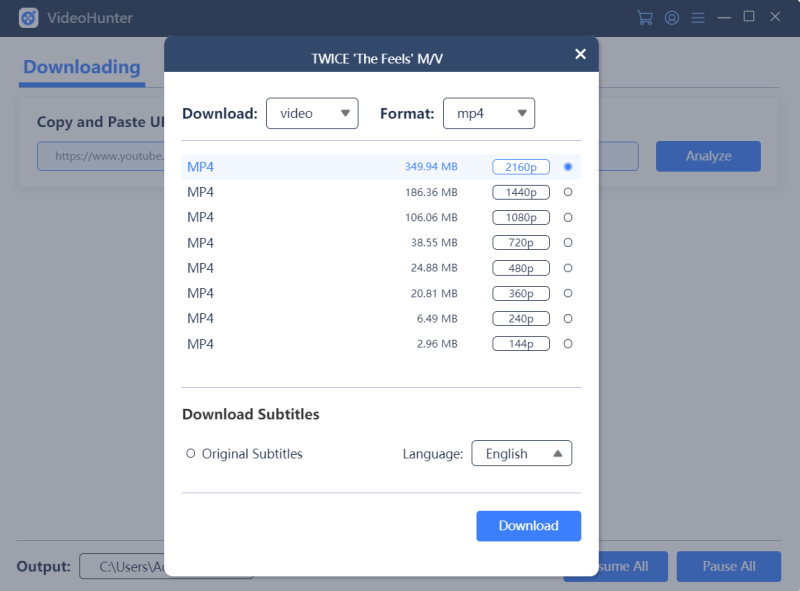Click the 1440p resolution badge
The image size is (800, 591).
[x=521, y=192]
